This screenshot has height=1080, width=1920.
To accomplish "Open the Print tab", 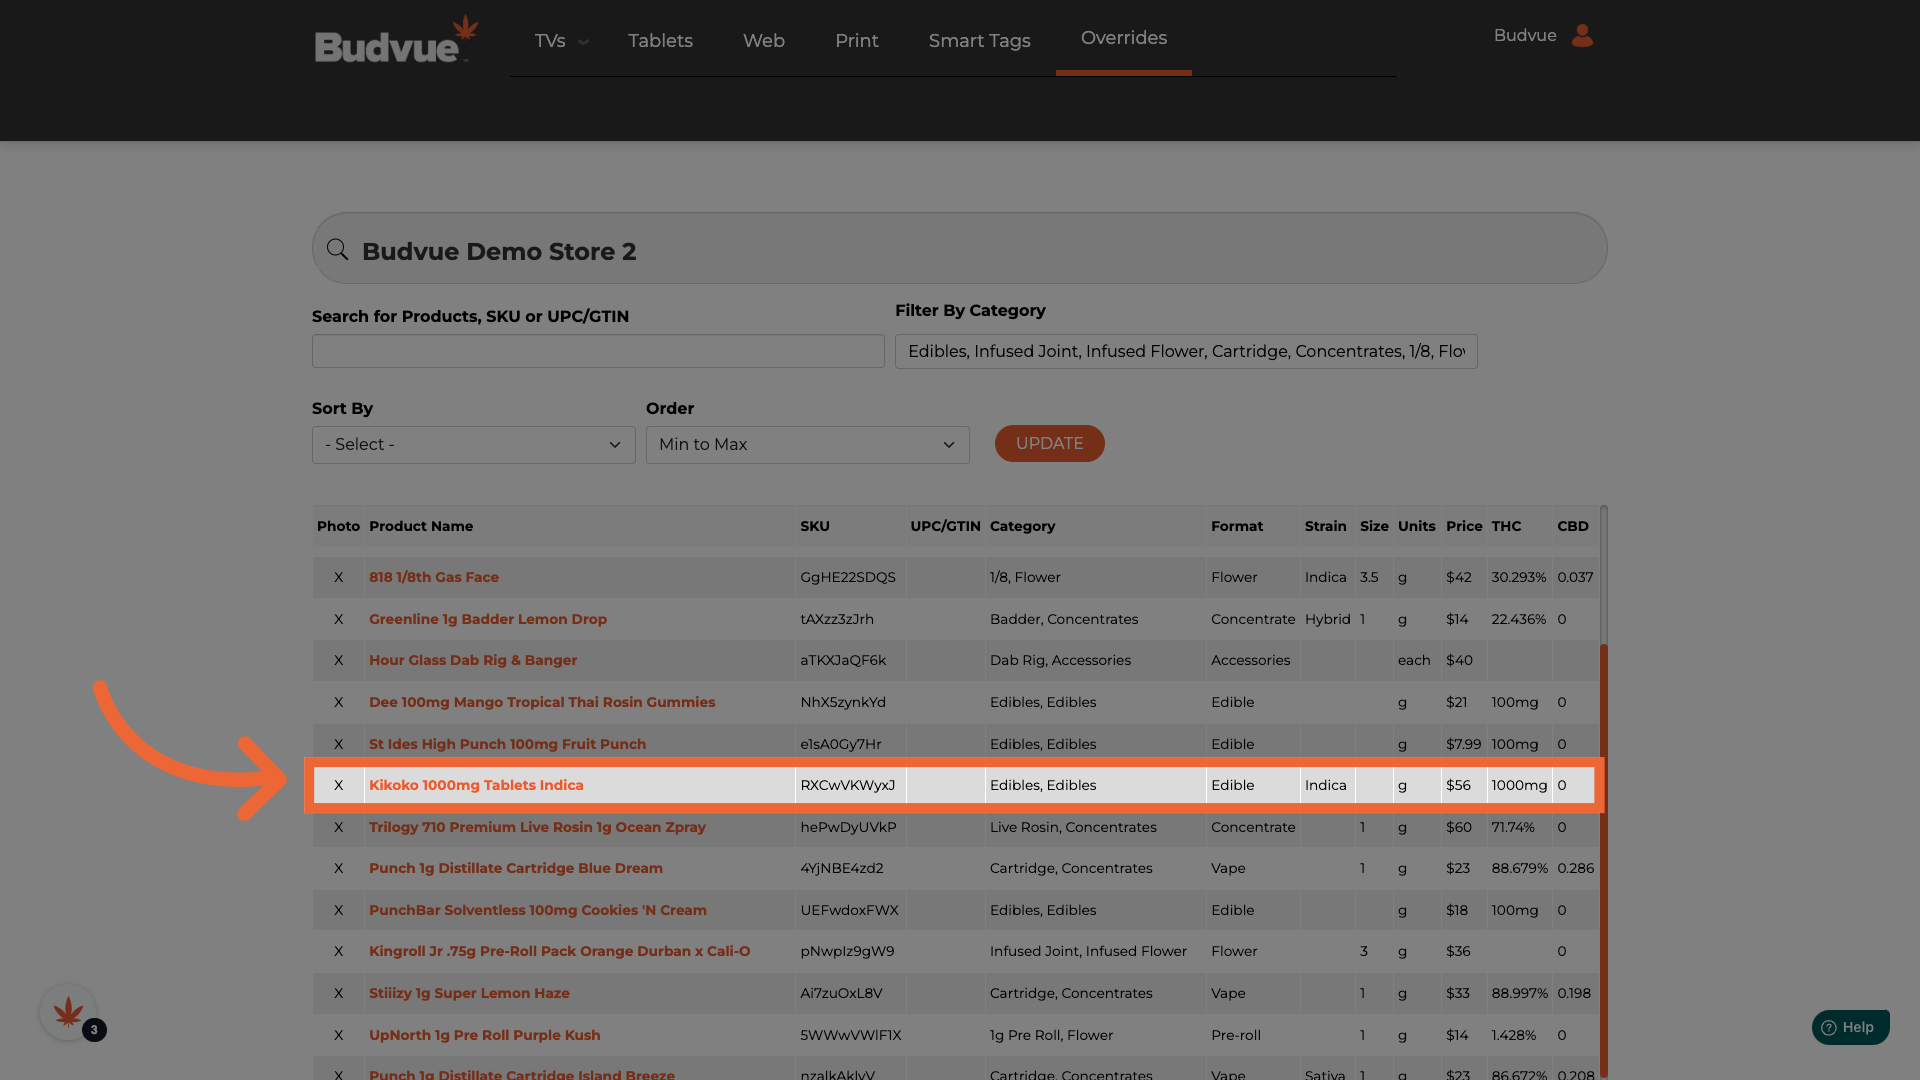I will click(x=856, y=41).
